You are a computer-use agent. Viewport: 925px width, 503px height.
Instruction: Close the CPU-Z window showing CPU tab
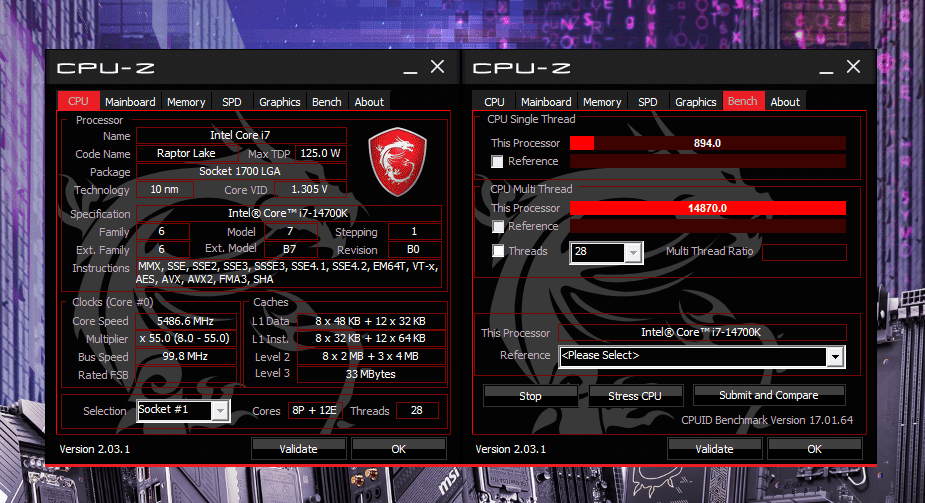pyautogui.click(x=437, y=67)
